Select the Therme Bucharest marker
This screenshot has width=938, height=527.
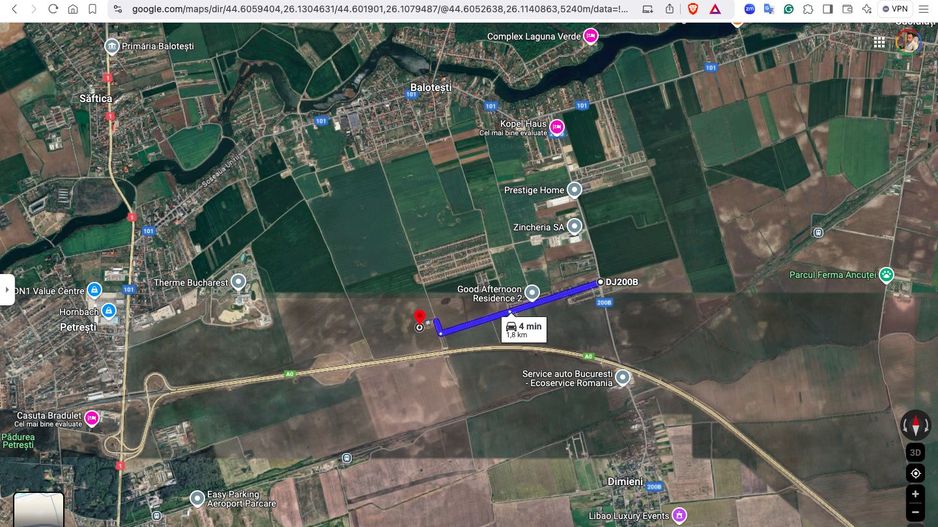(x=239, y=281)
